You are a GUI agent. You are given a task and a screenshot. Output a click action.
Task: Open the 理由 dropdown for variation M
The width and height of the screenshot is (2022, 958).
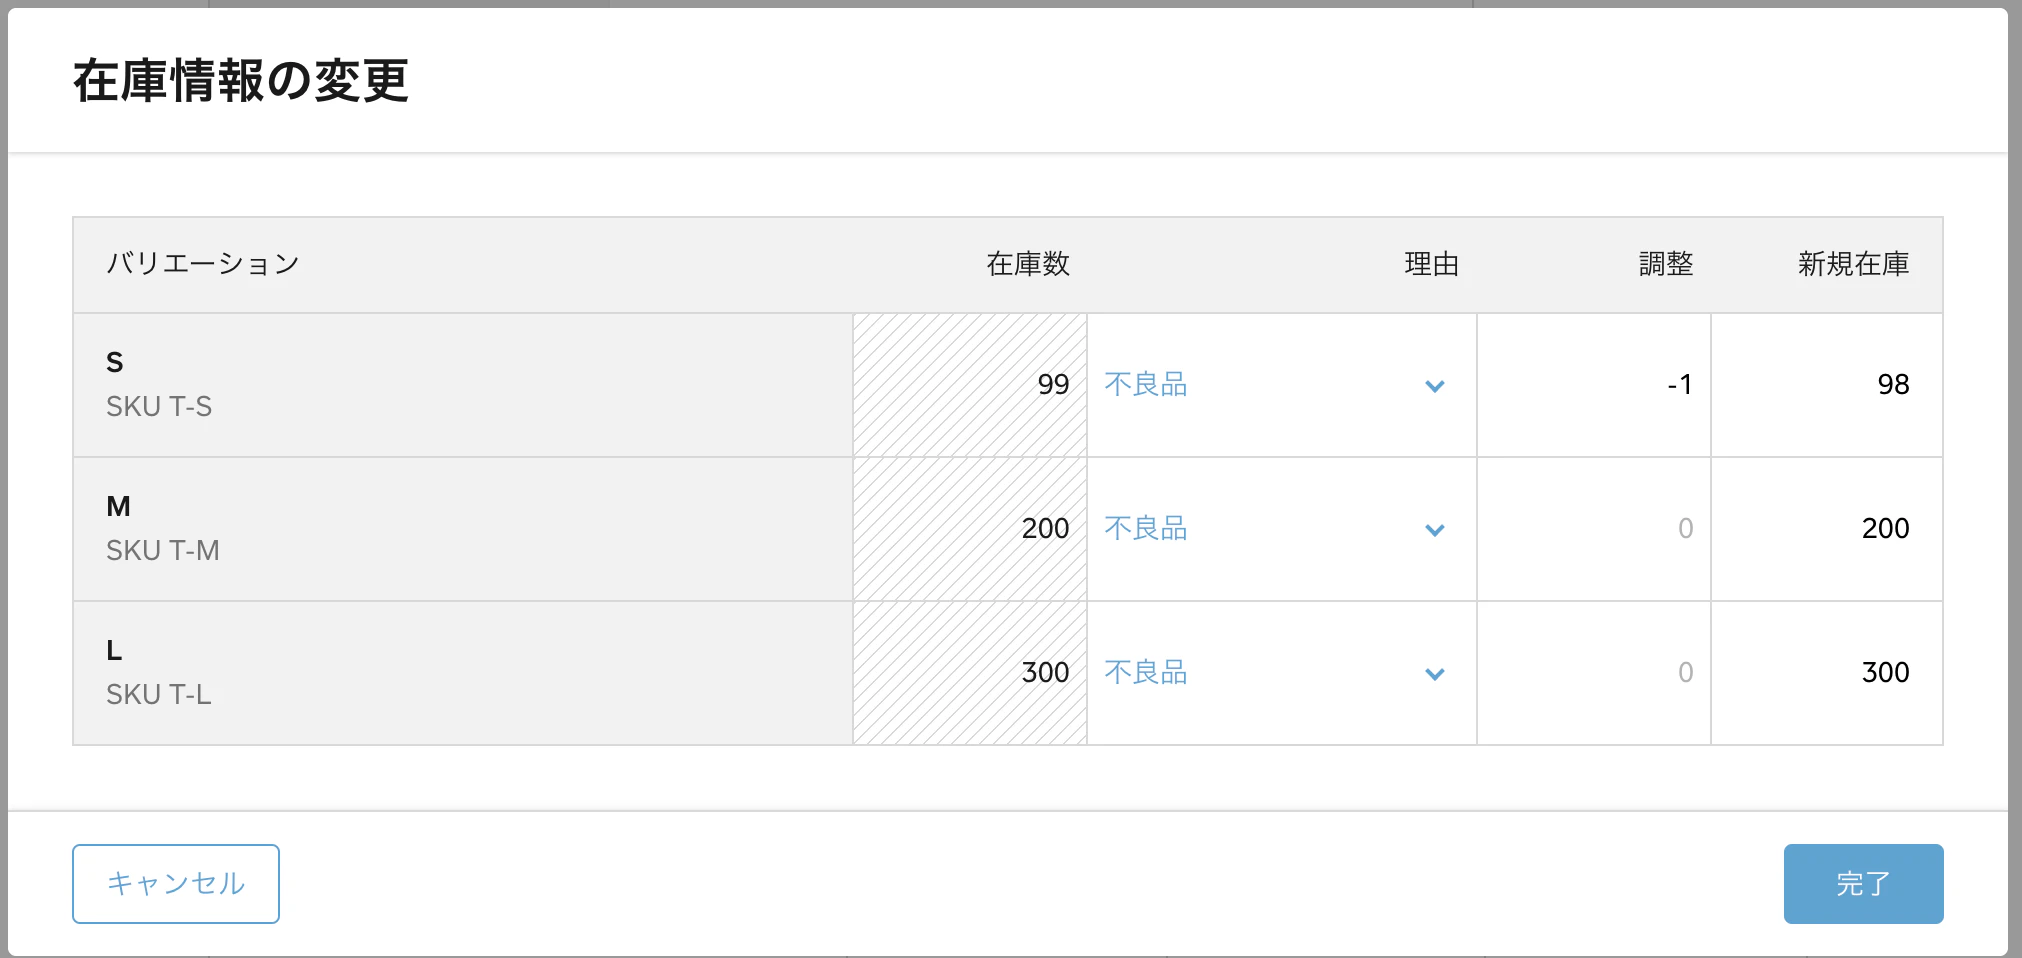coord(1282,529)
